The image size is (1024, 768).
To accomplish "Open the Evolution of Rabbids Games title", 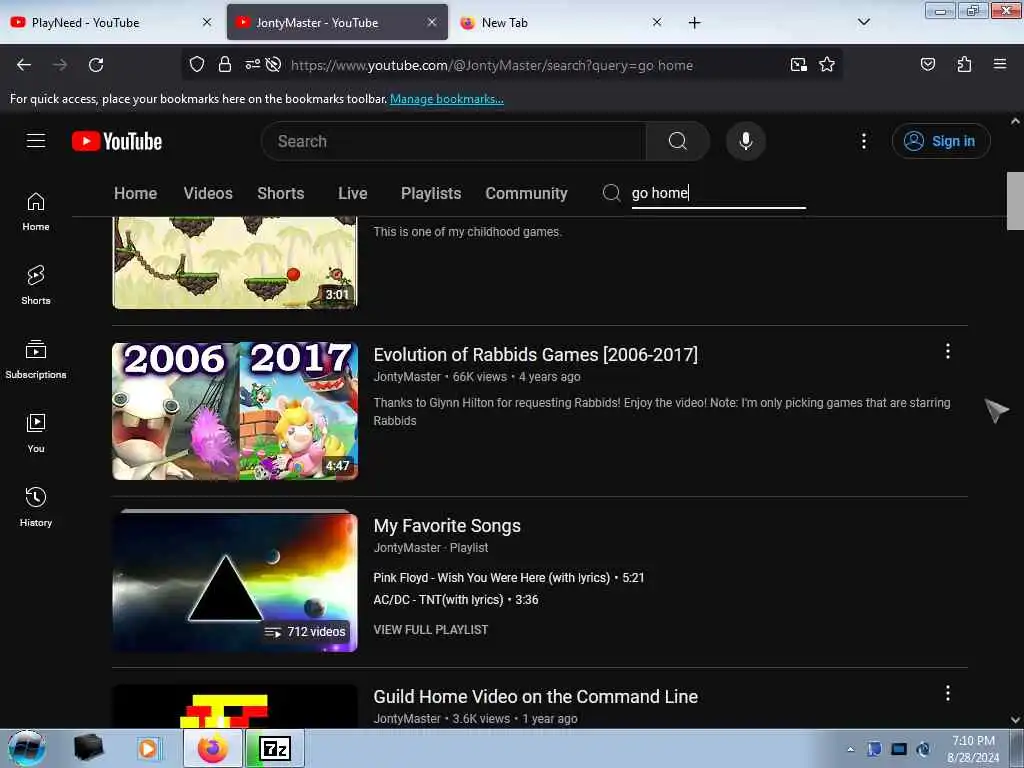I will (x=536, y=355).
